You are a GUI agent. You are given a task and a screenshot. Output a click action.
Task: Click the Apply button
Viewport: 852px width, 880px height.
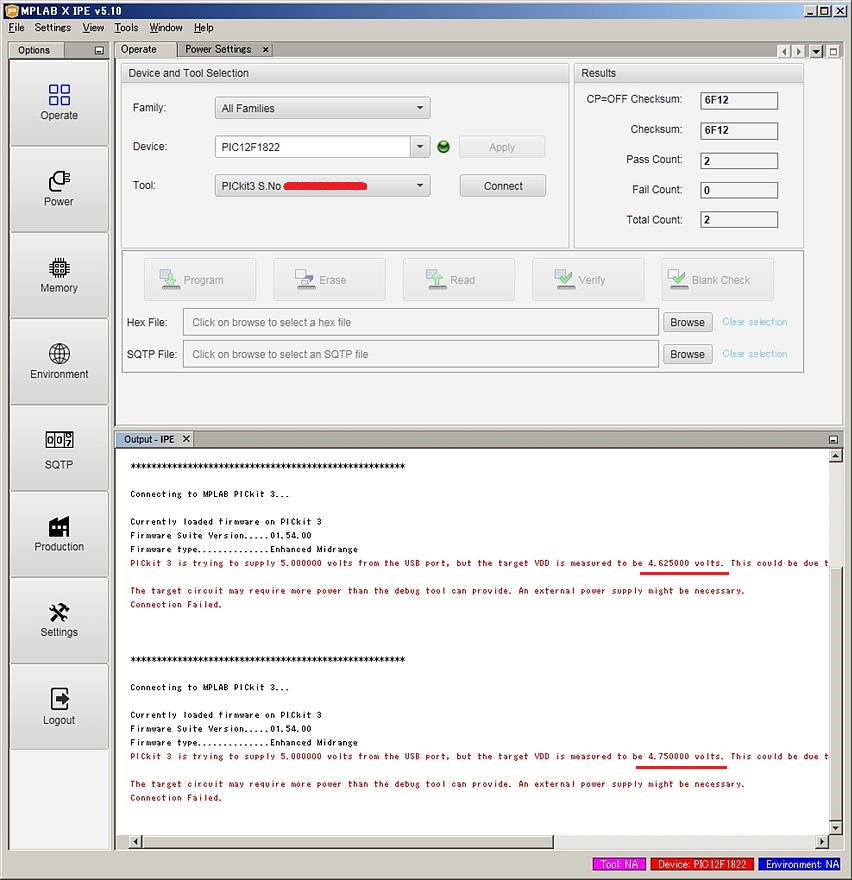[x=502, y=147]
